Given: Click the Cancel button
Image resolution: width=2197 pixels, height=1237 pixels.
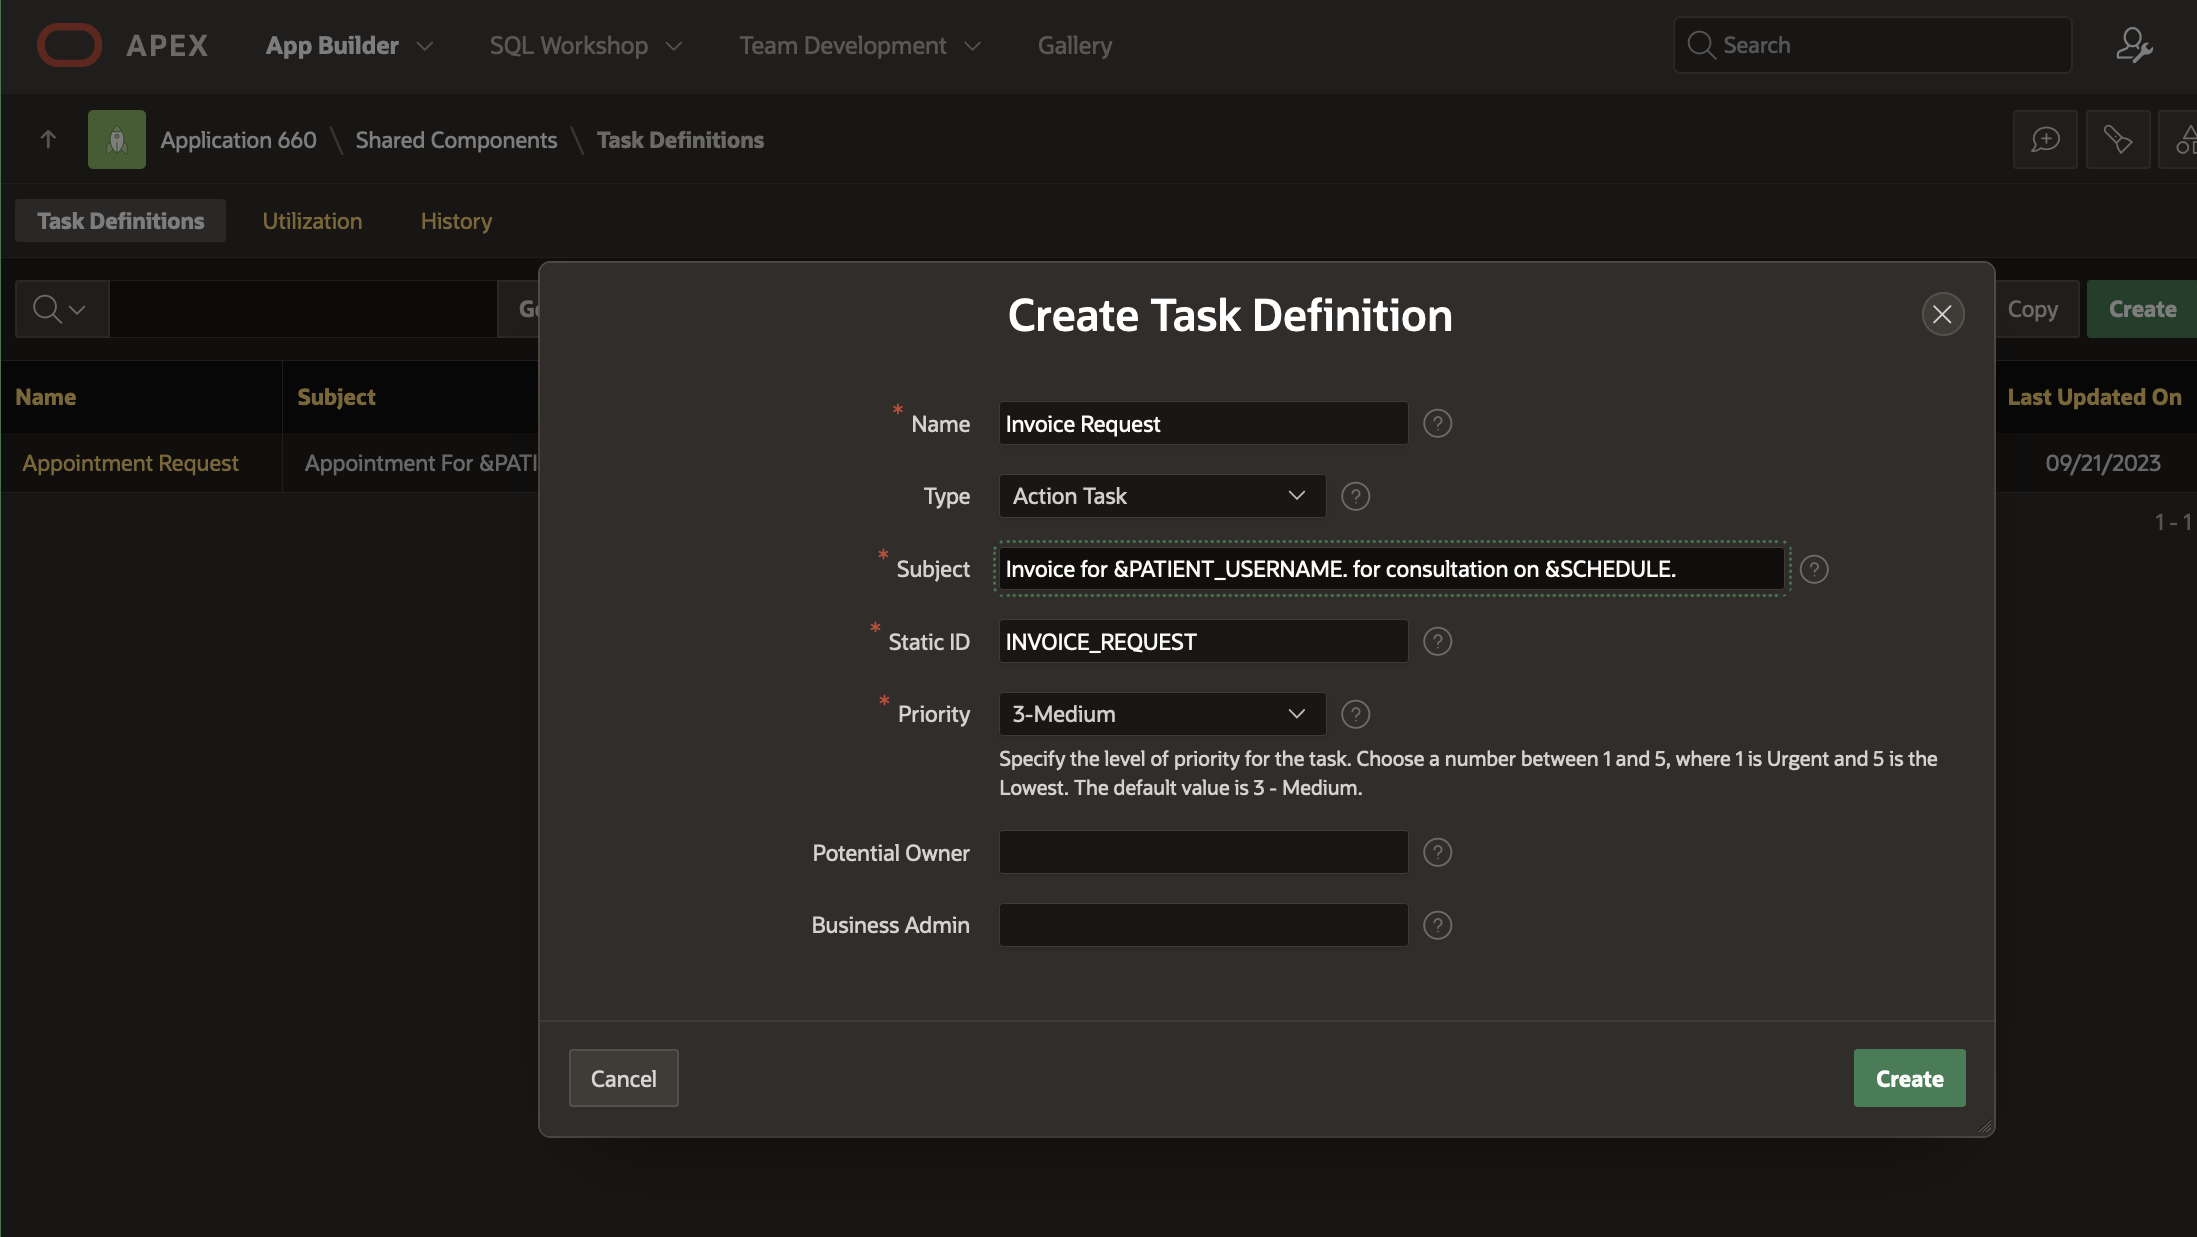Looking at the screenshot, I should click(x=623, y=1078).
